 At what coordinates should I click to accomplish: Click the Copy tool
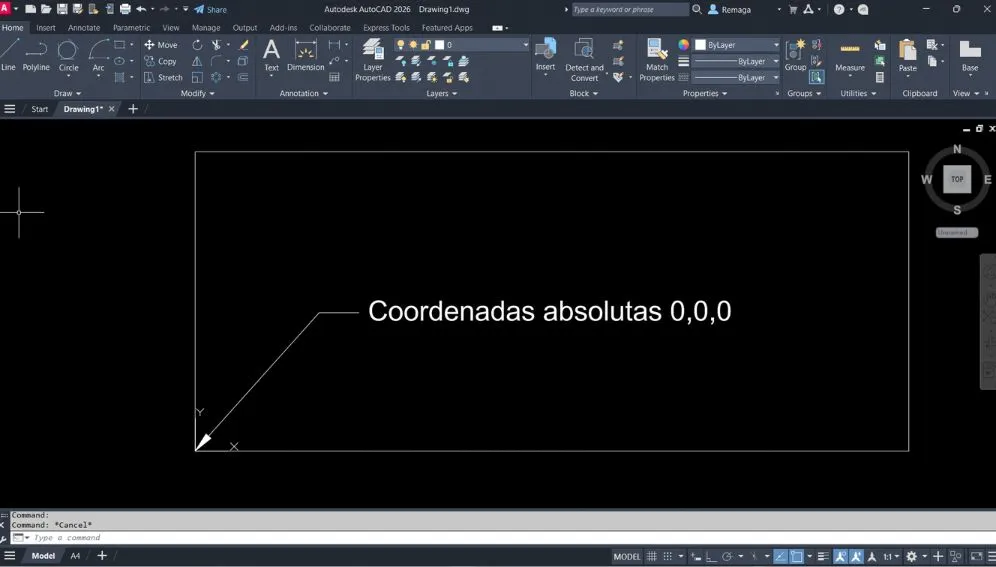coord(160,62)
